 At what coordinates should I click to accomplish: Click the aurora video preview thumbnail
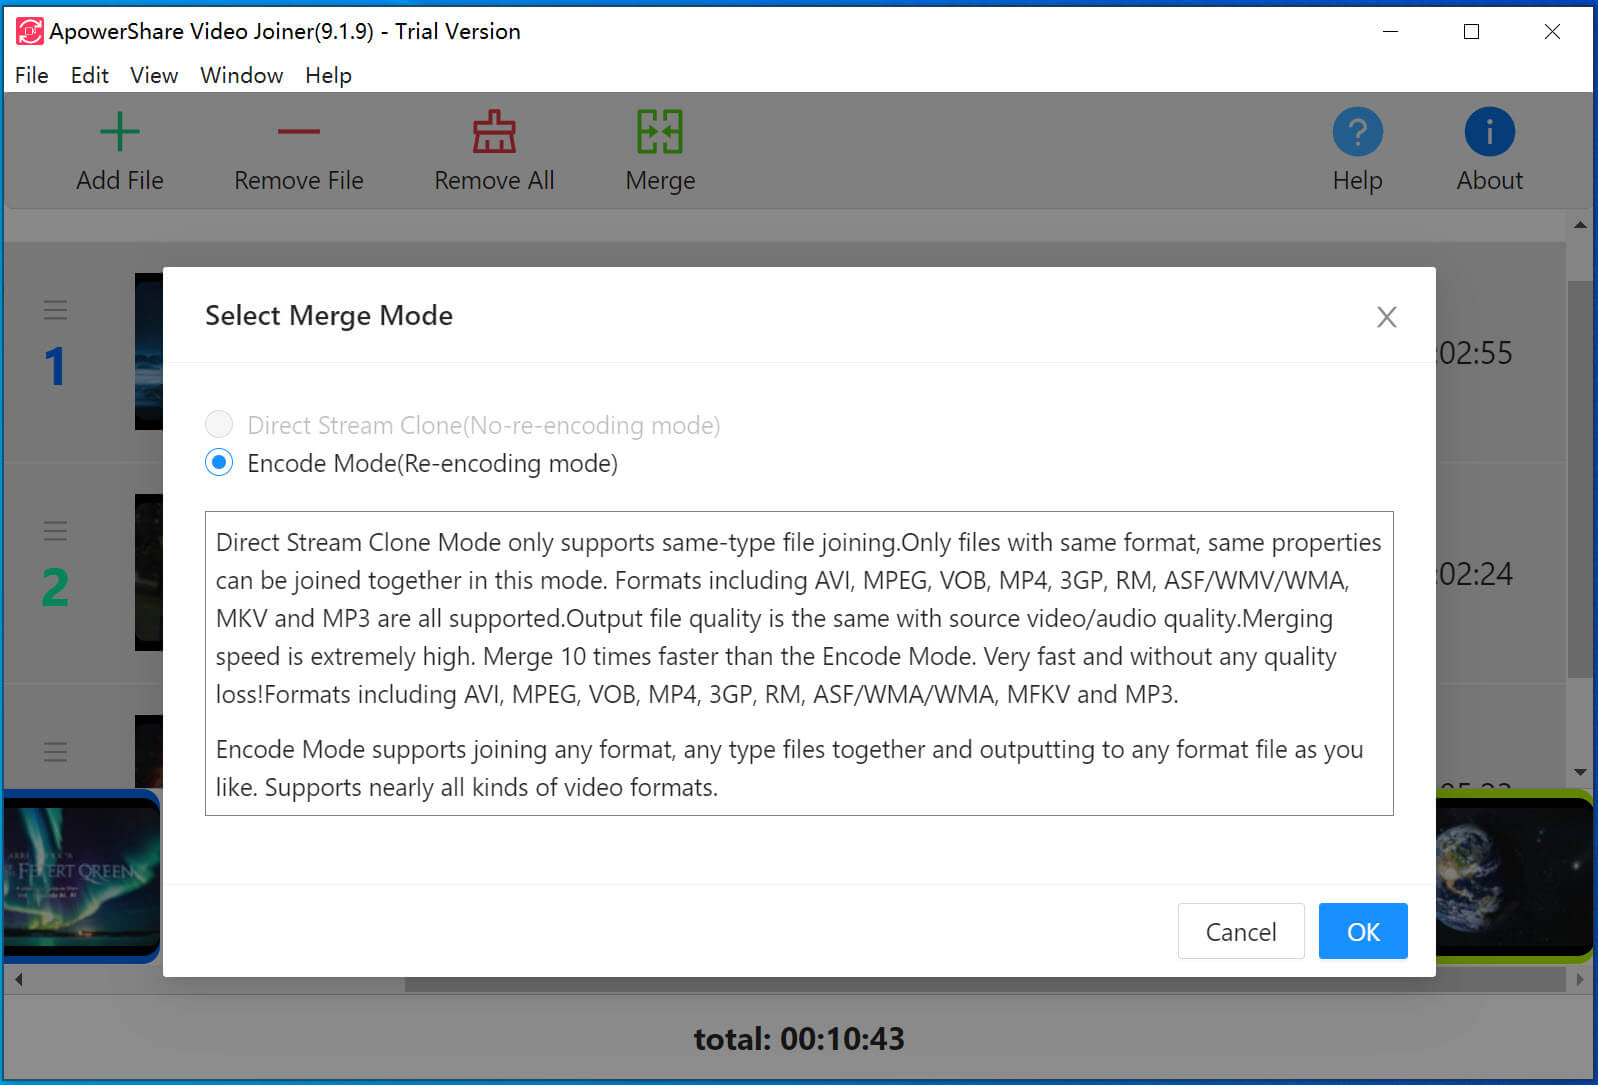coord(80,875)
